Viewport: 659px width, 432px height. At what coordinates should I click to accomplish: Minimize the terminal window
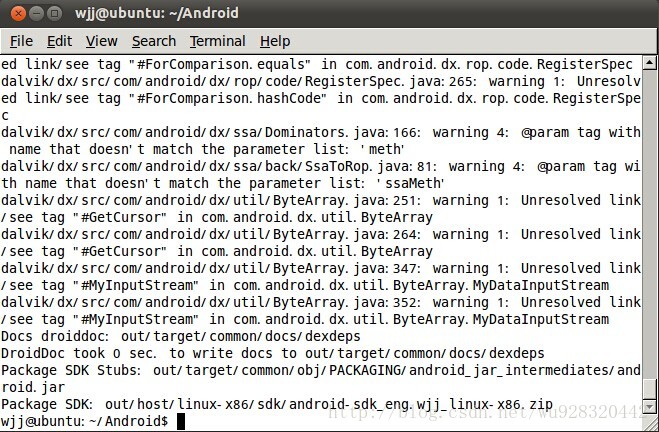(x=36, y=13)
